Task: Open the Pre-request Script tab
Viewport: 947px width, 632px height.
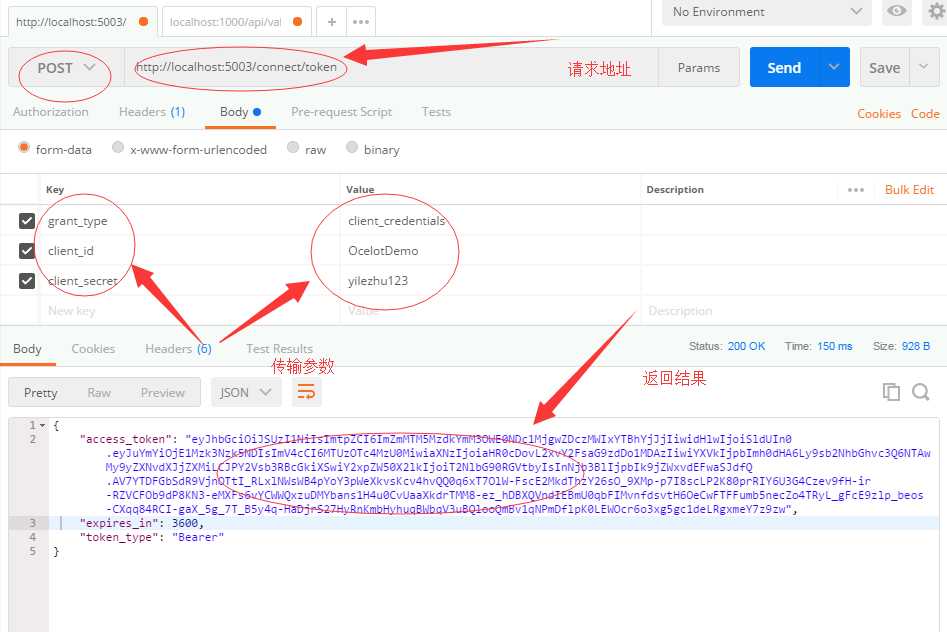Action: 341,112
